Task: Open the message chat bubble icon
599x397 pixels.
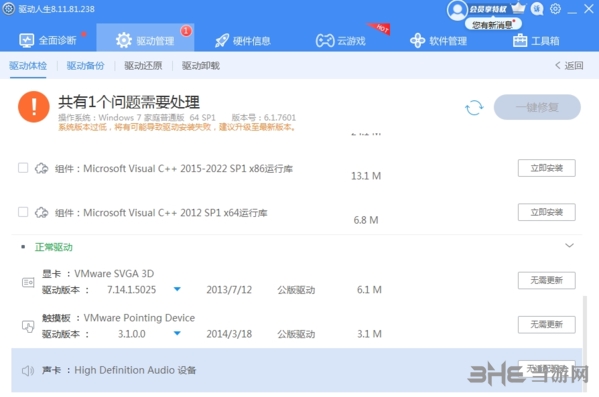Action: [x=537, y=9]
